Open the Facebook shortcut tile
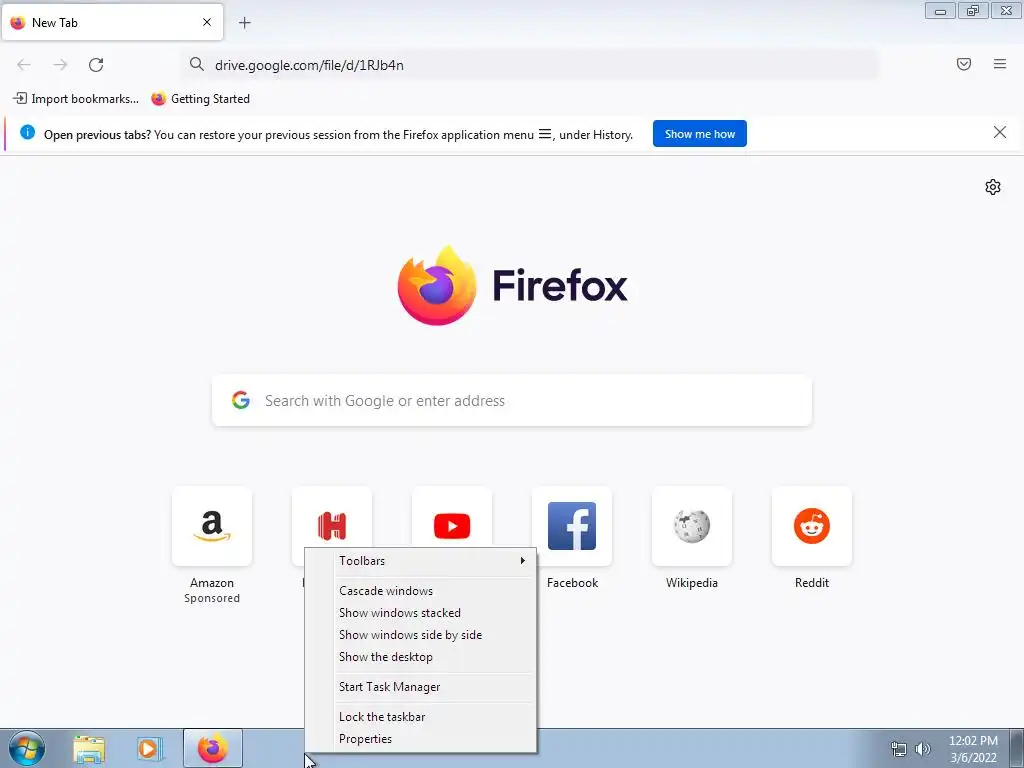The image size is (1024, 768). pyautogui.click(x=572, y=526)
